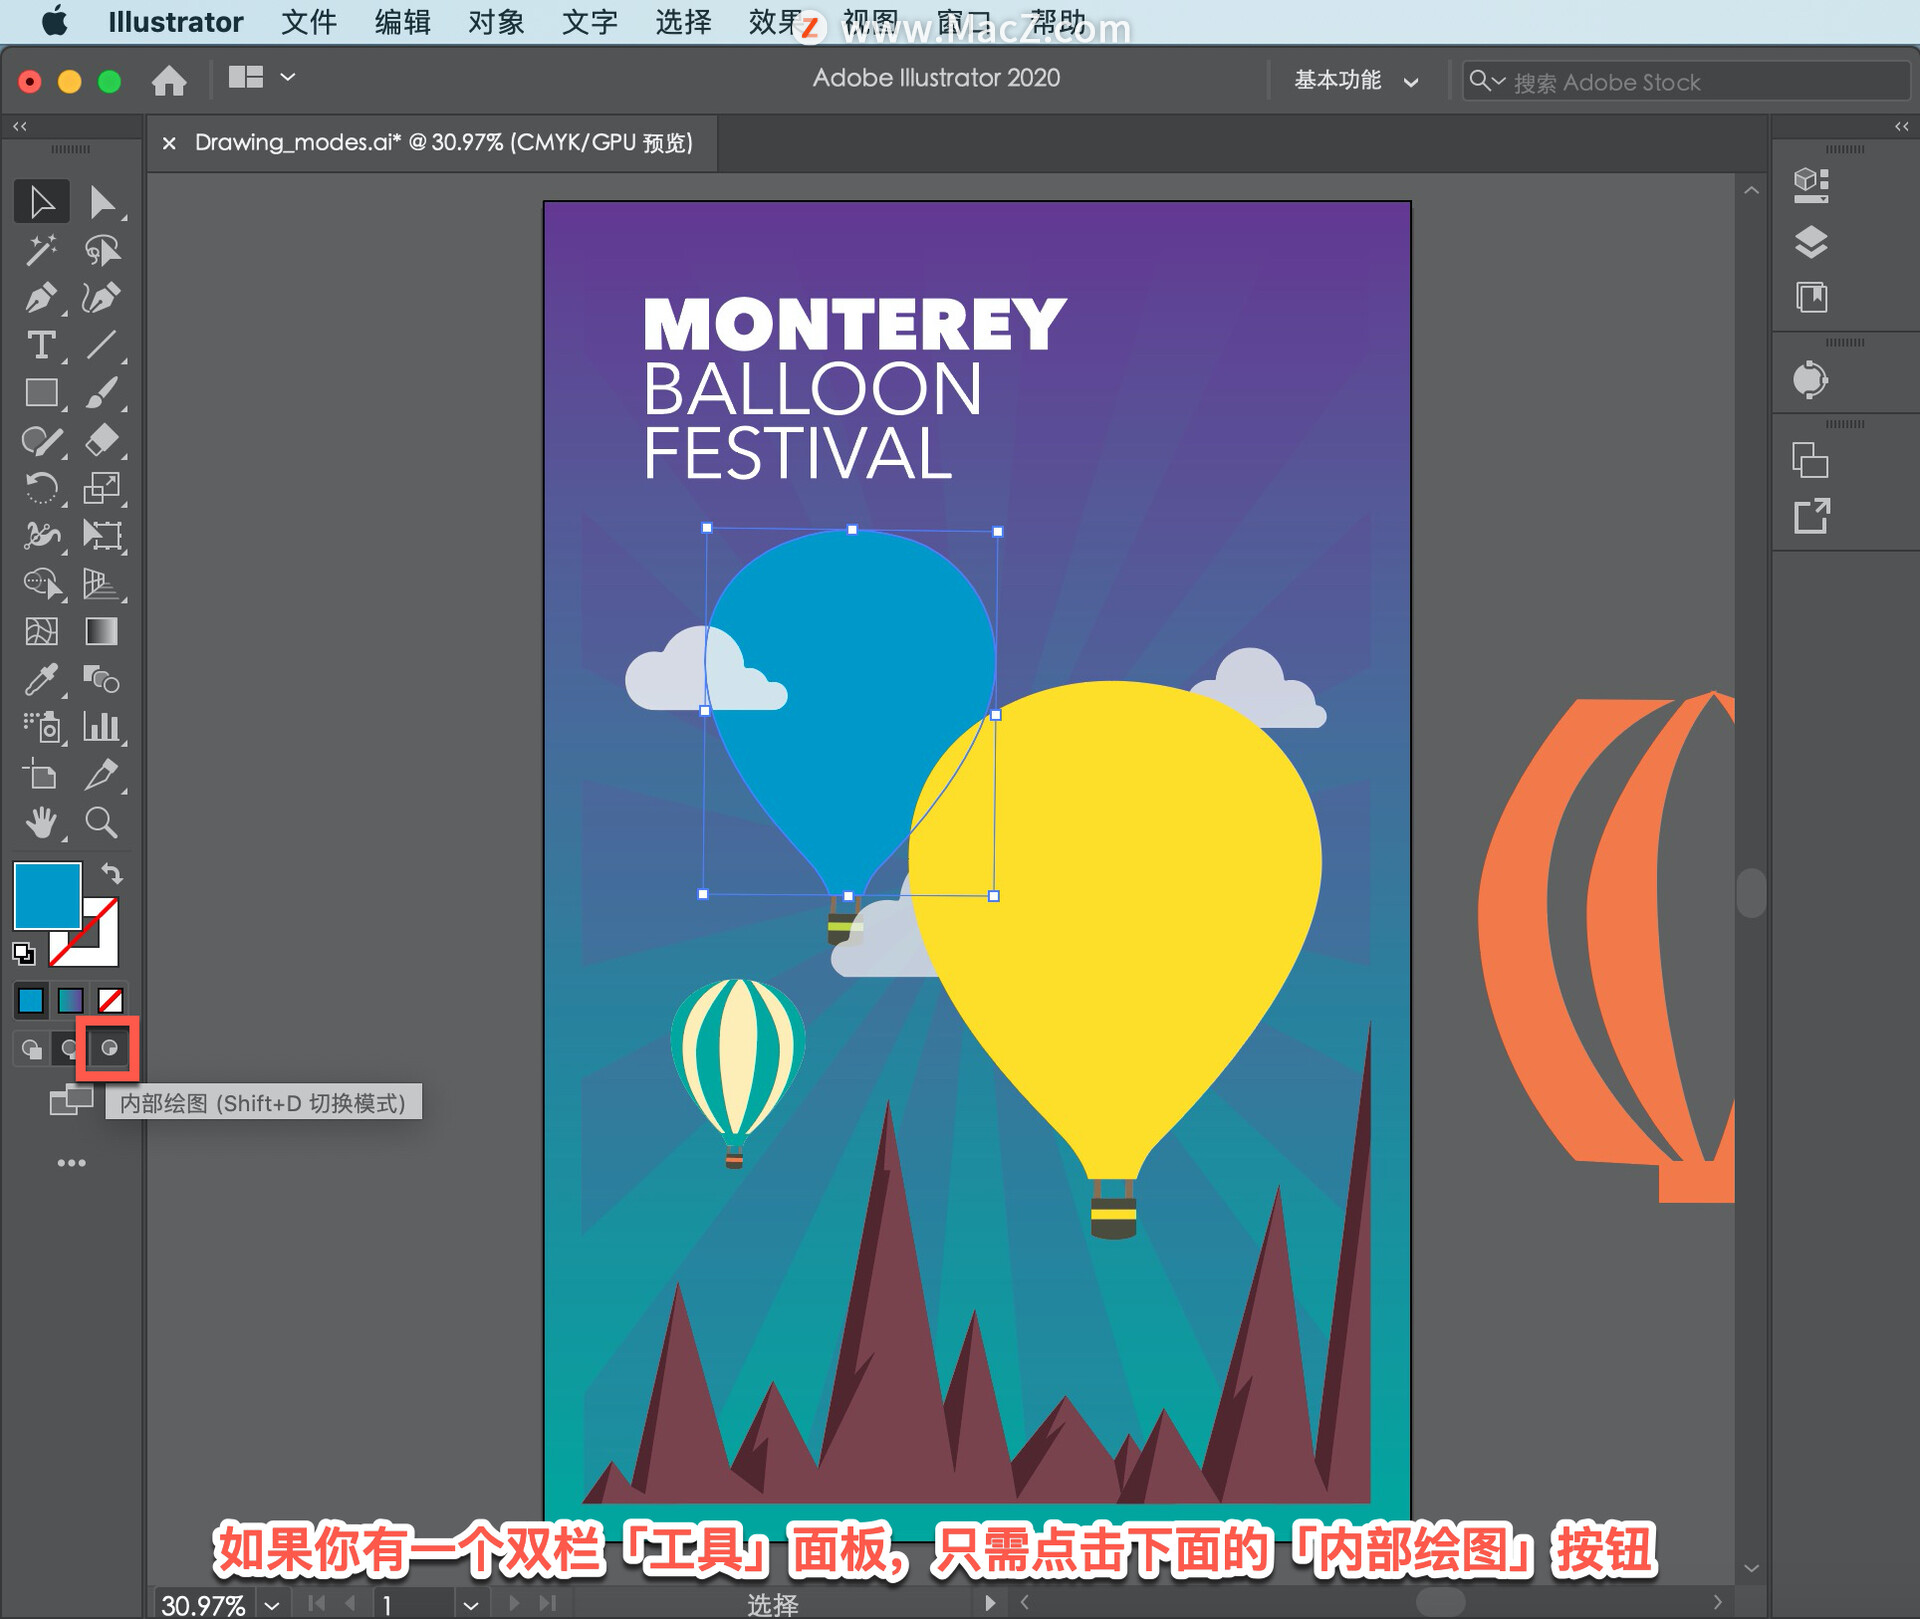Expand the zoom level dropdown
The width and height of the screenshot is (1920, 1619).
coord(272,1605)
